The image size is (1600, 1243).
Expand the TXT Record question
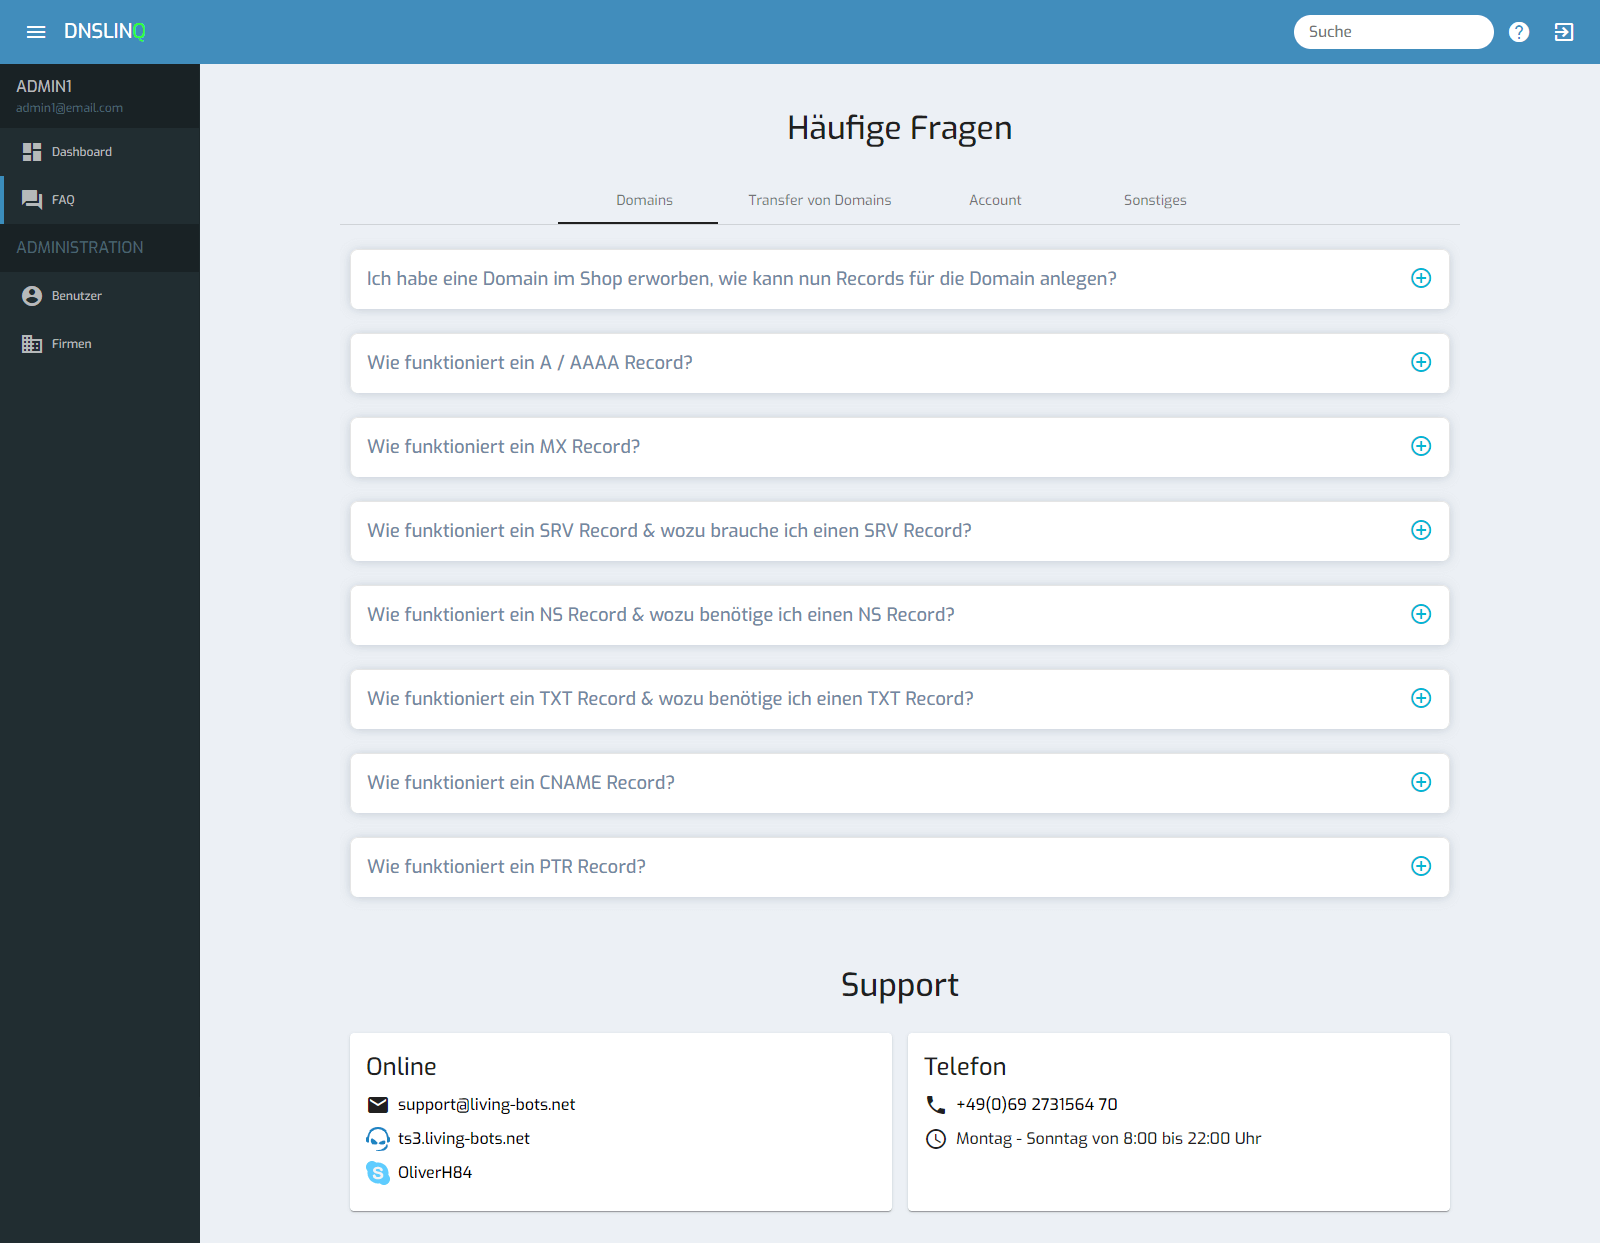900,699
